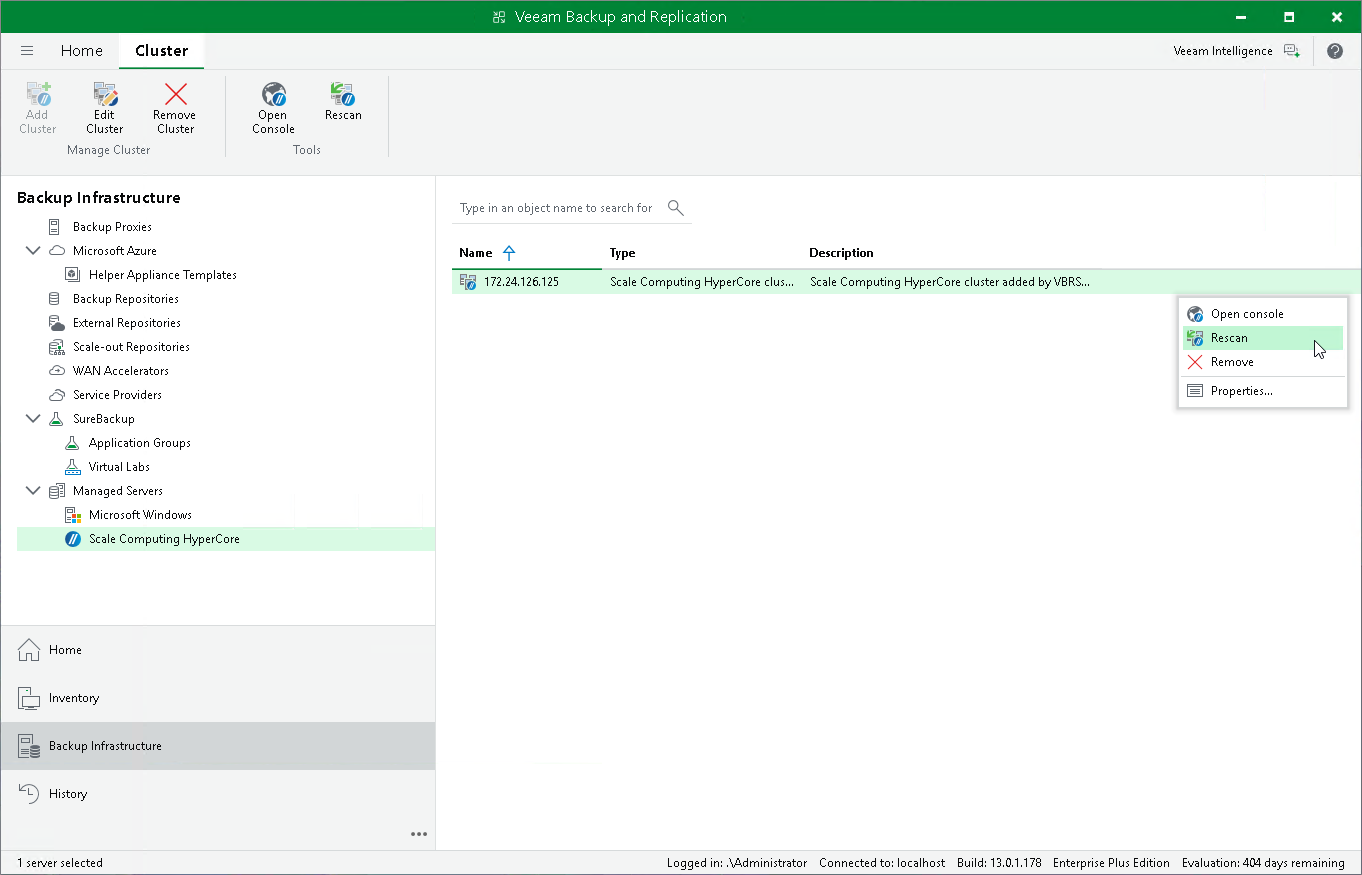1362x875 pixels.
Task: Click Remove Cluster in the ribbon
Action: (x=175, y=108)
